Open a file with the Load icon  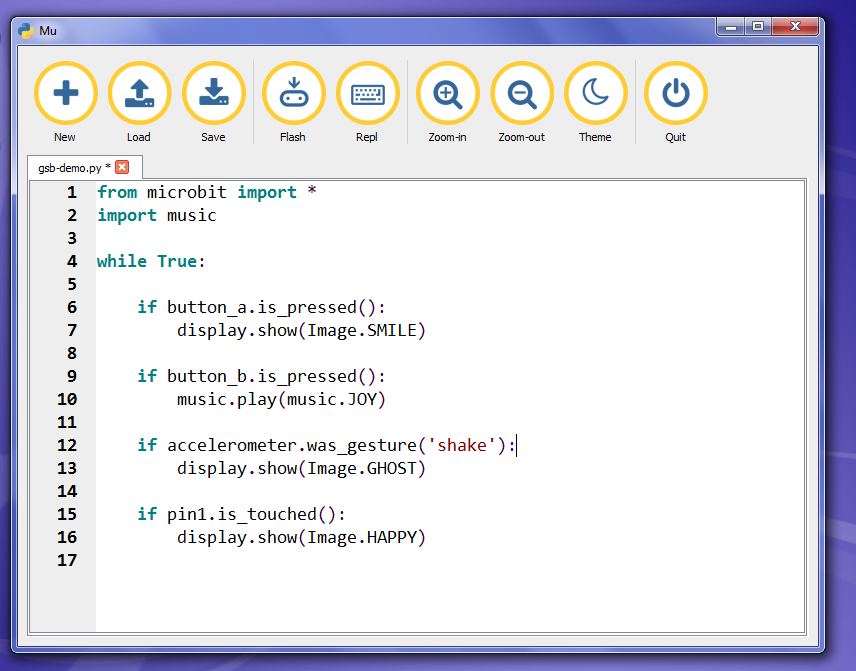pyautogui.click(x=139, y=94)
